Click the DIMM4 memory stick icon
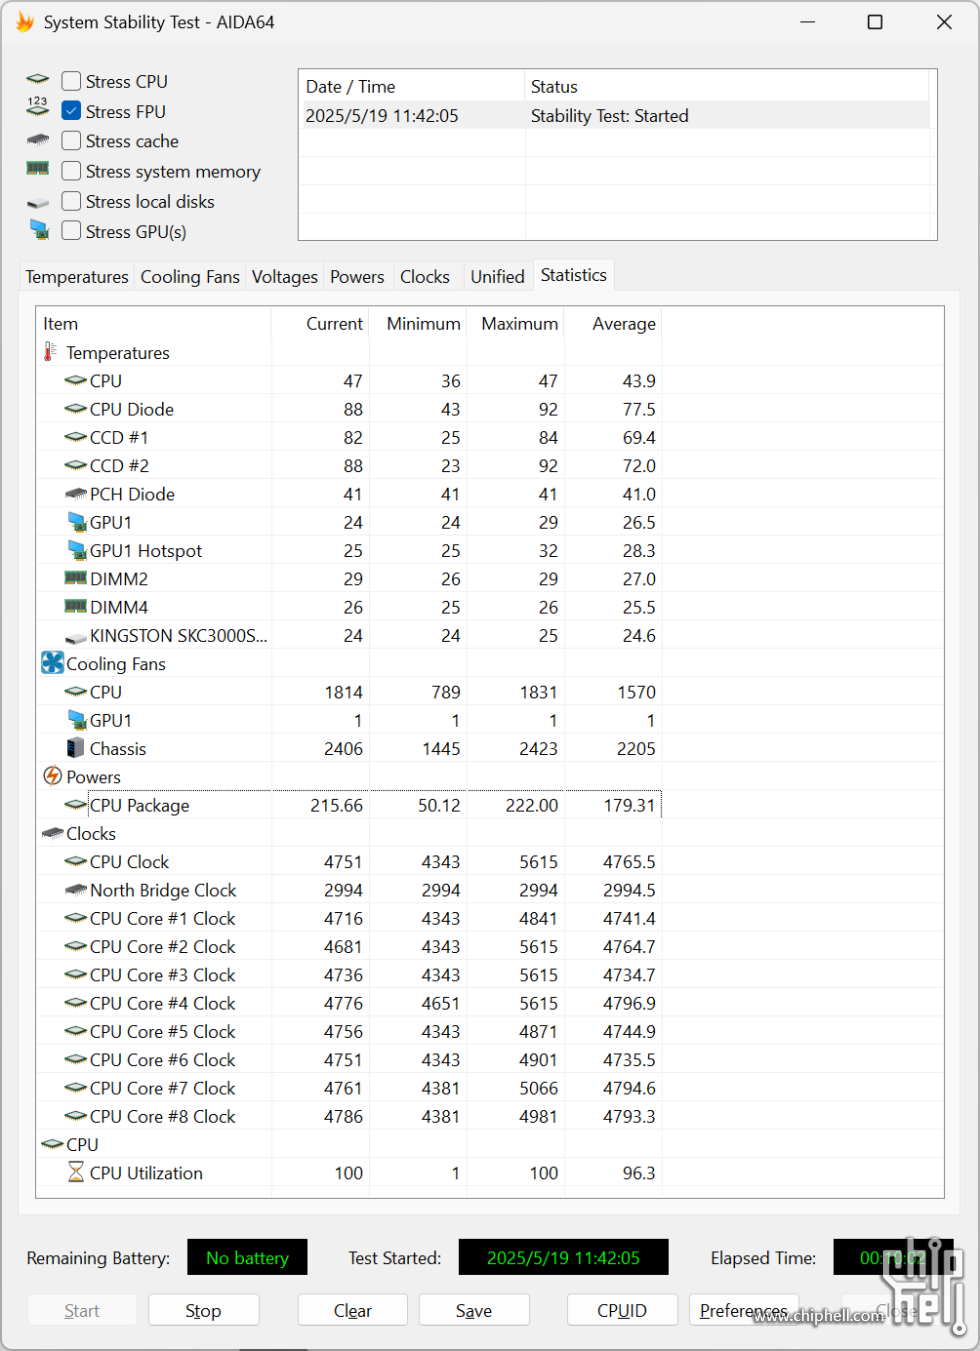 tap(76, 606)
